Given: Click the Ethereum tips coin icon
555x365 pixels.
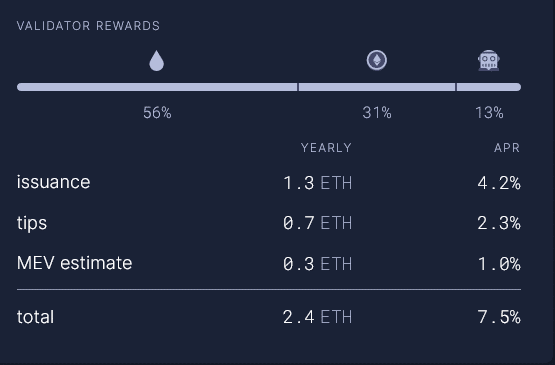Looking at the screenshot, I should pos(377,60).
